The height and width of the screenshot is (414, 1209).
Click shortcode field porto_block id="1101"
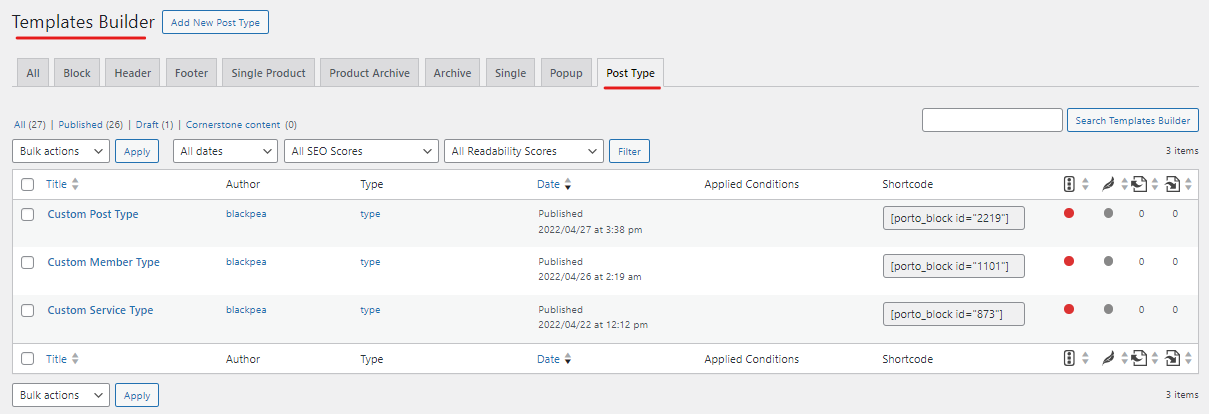(954, 266)
